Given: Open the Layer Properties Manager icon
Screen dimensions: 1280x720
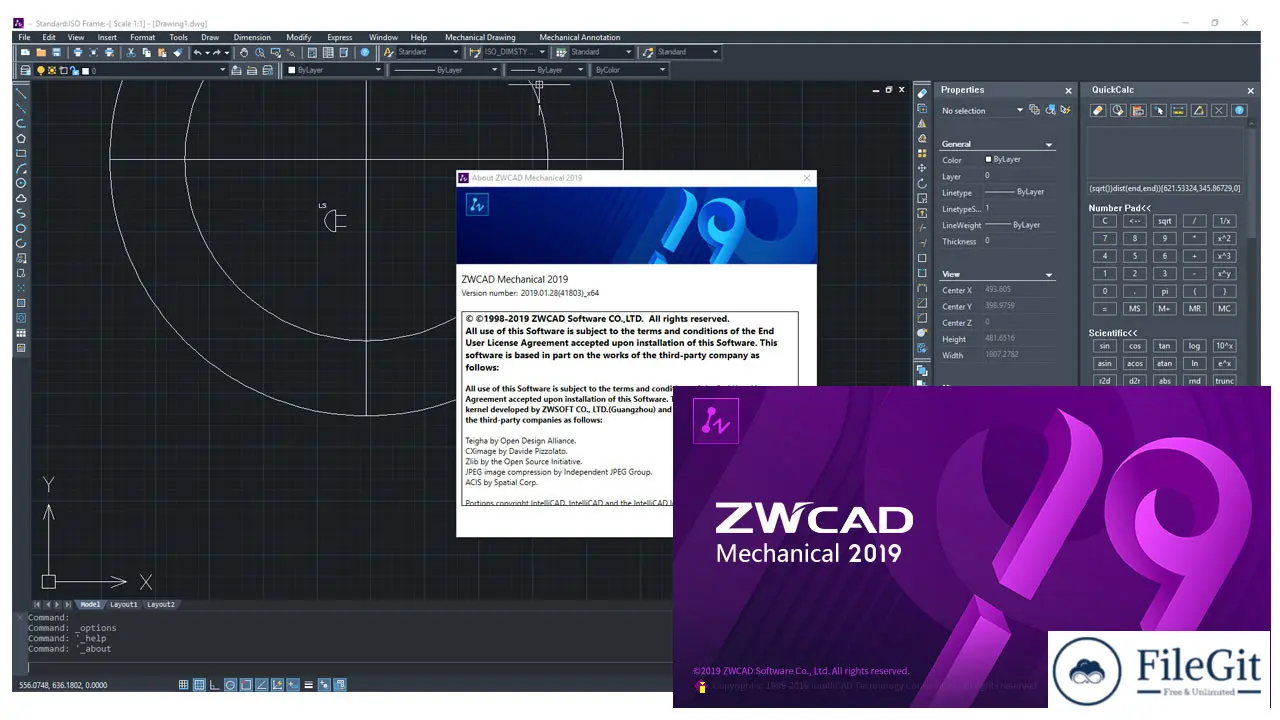Looking at the screenshot, I should pyautogui.click(x=25, y=70).
